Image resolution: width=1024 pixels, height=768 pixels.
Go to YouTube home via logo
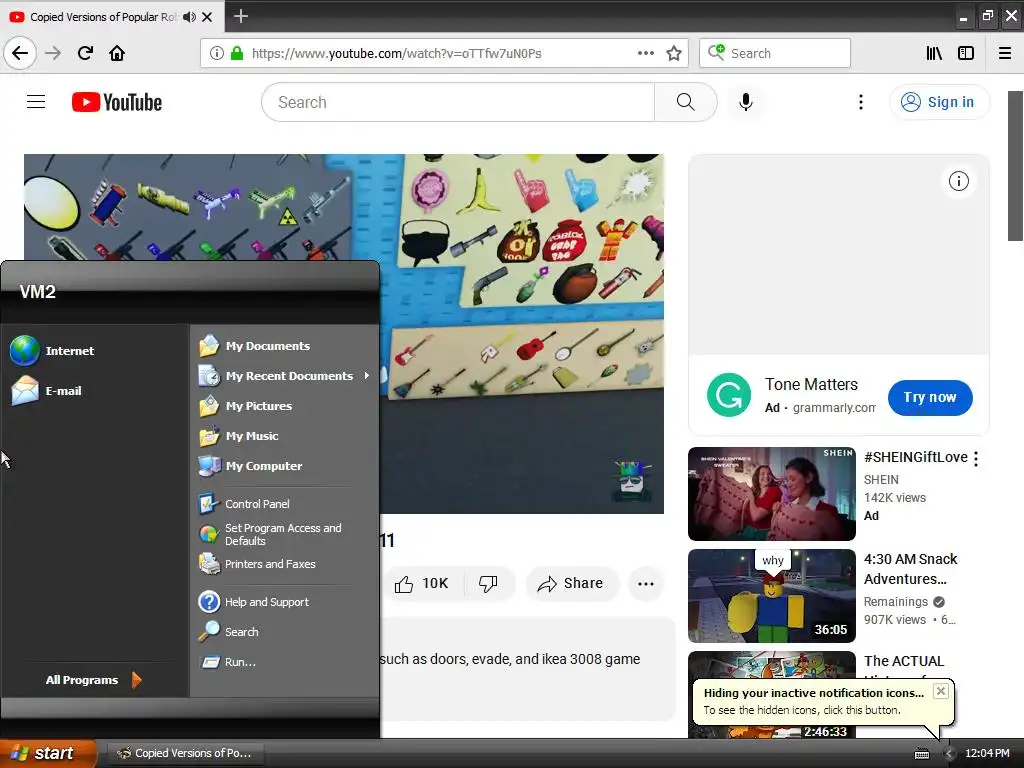pos(117,103)
